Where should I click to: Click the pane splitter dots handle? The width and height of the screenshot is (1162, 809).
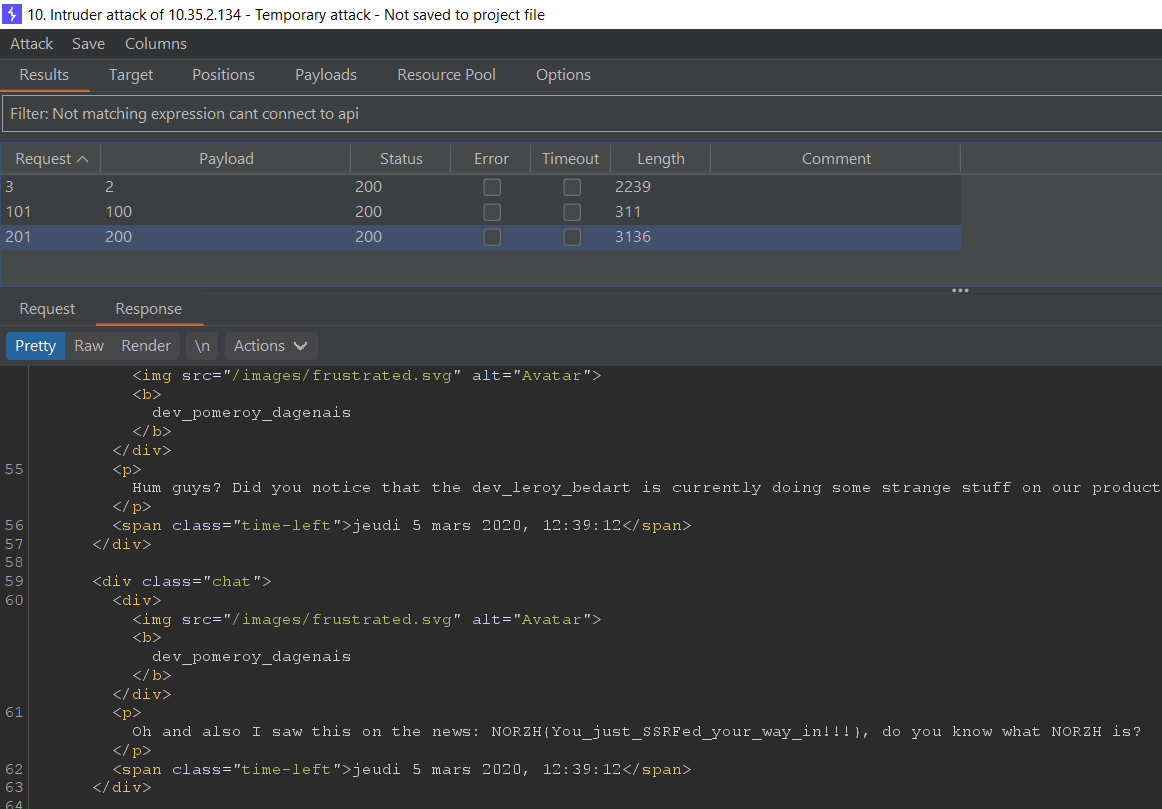coord(960,290)
